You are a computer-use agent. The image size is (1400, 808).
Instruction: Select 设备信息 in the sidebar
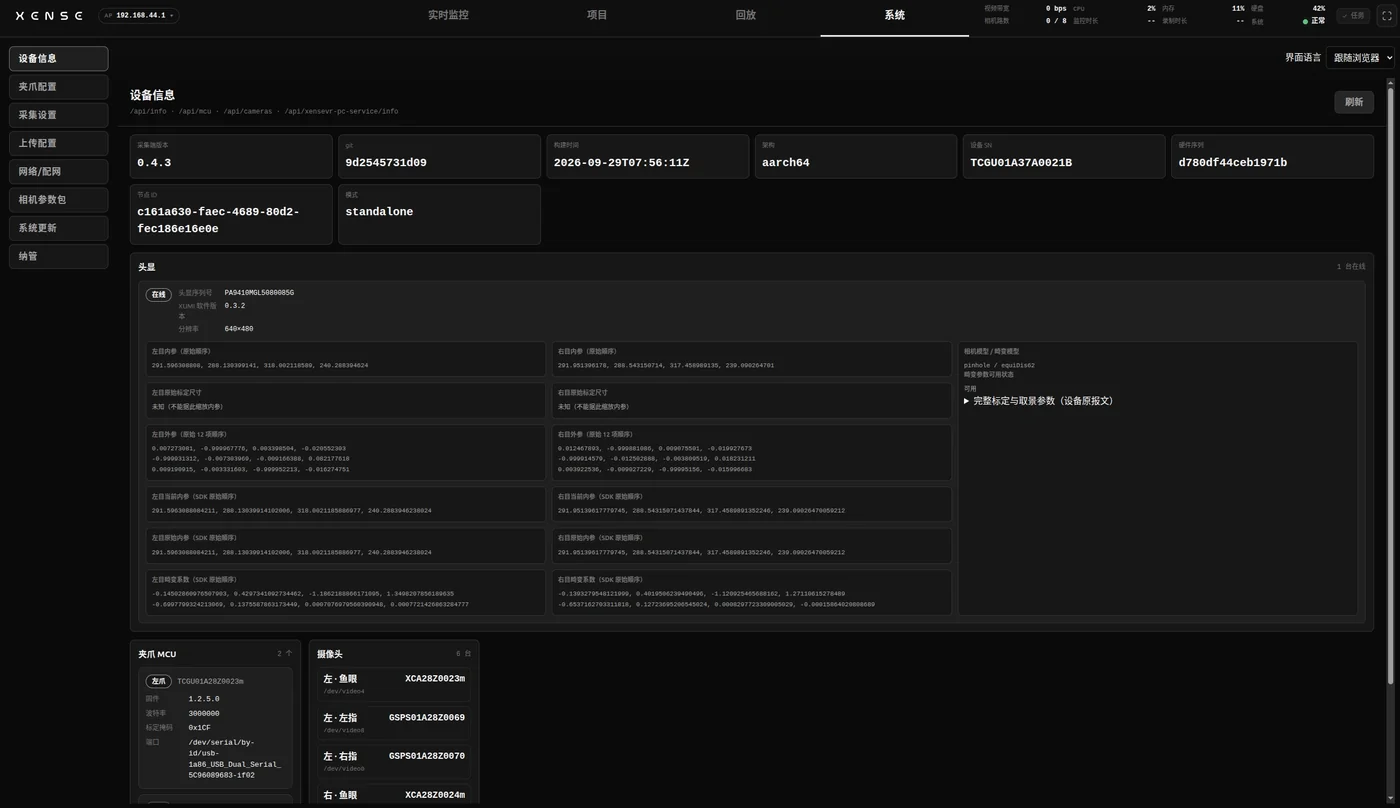(x=59, y=59)
